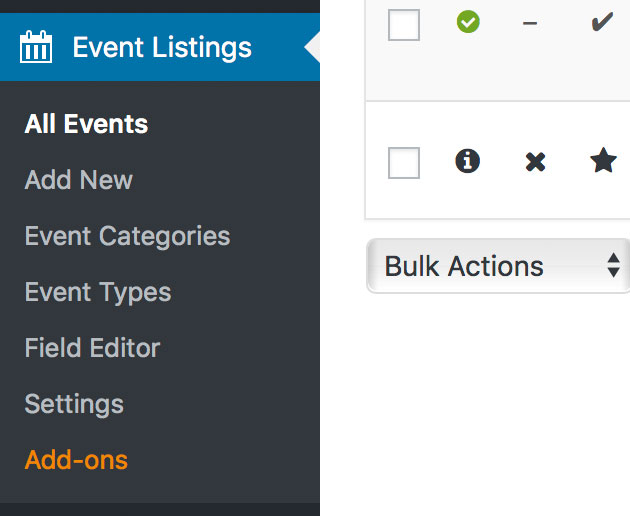
Task: Open the Bulk Actions dropdown
Action: point(498,266)
